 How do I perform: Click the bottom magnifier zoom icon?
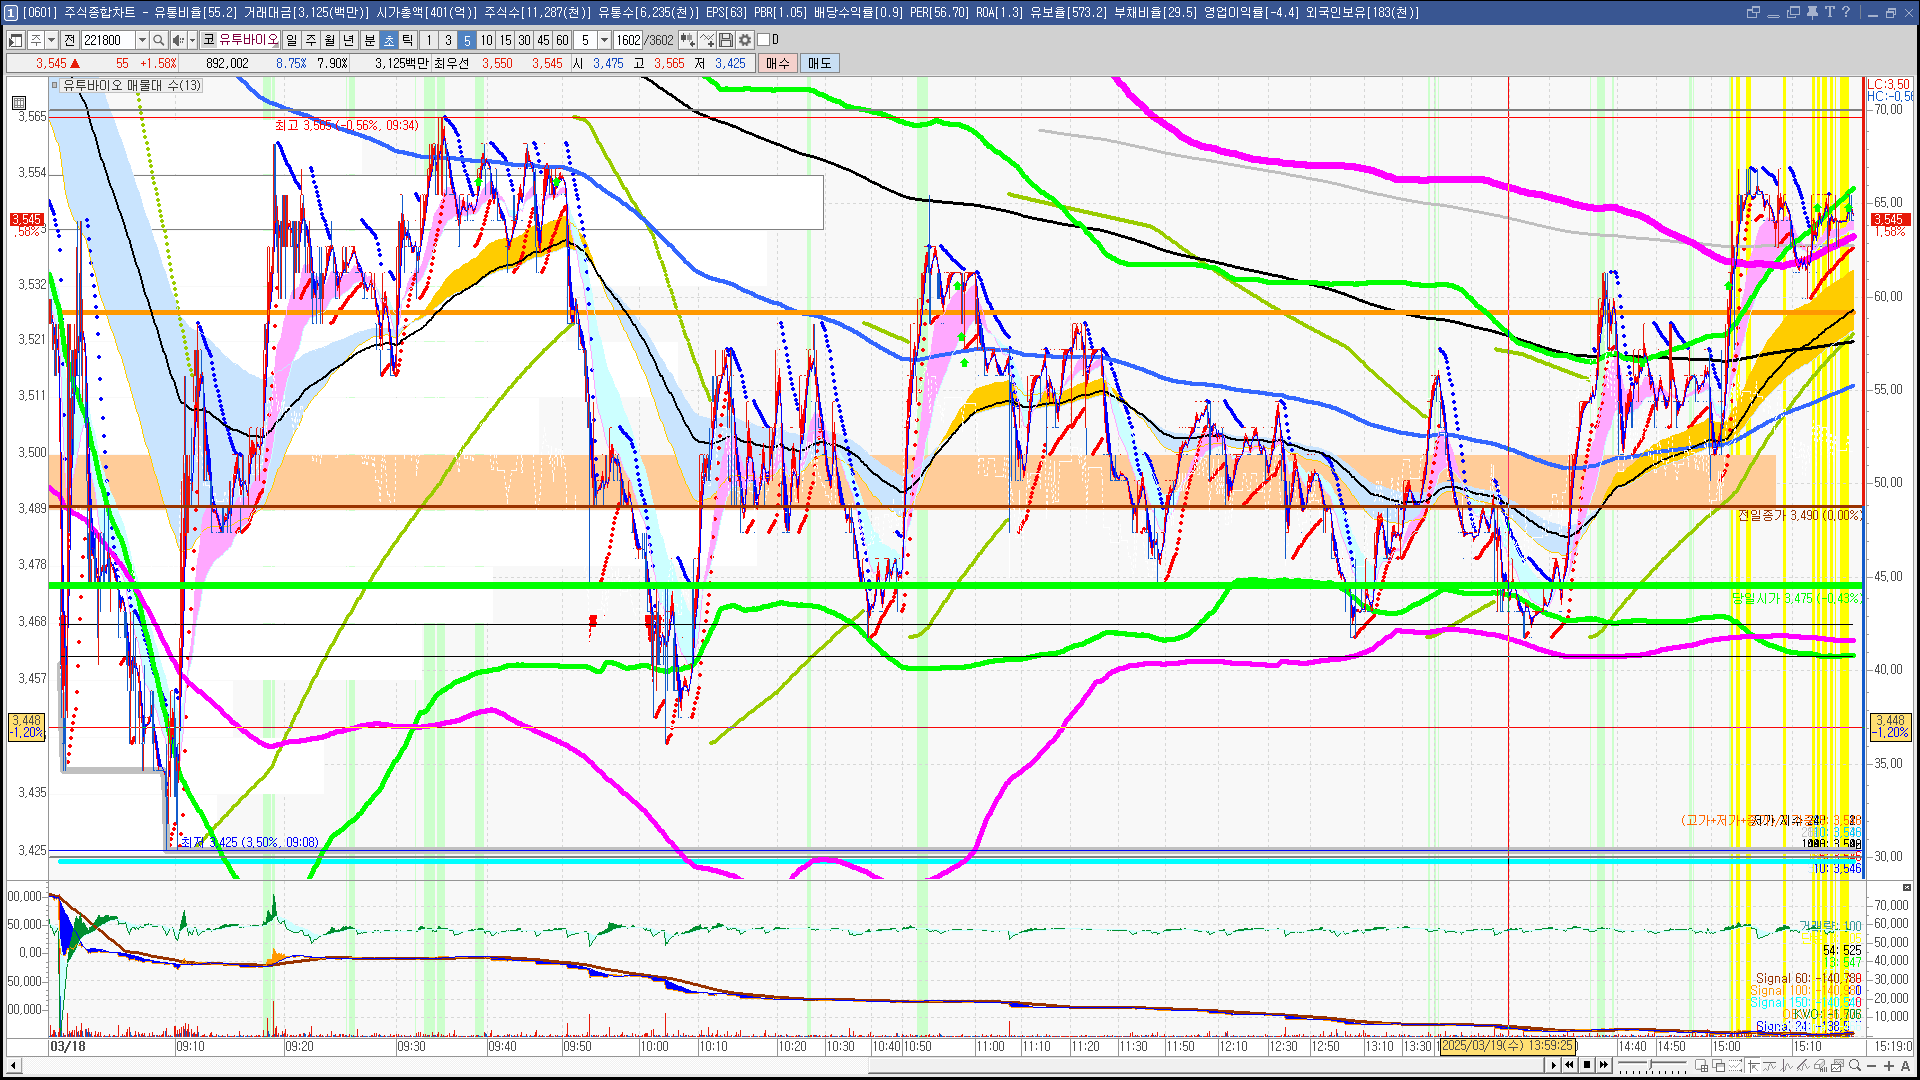(x=1855, y=1066)
